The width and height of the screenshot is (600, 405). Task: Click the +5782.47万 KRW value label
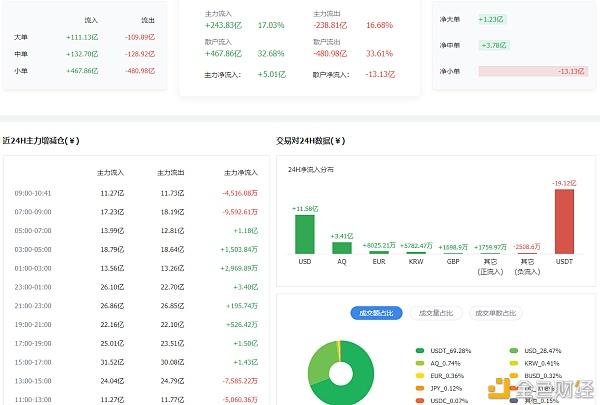[x=416, y=245]
